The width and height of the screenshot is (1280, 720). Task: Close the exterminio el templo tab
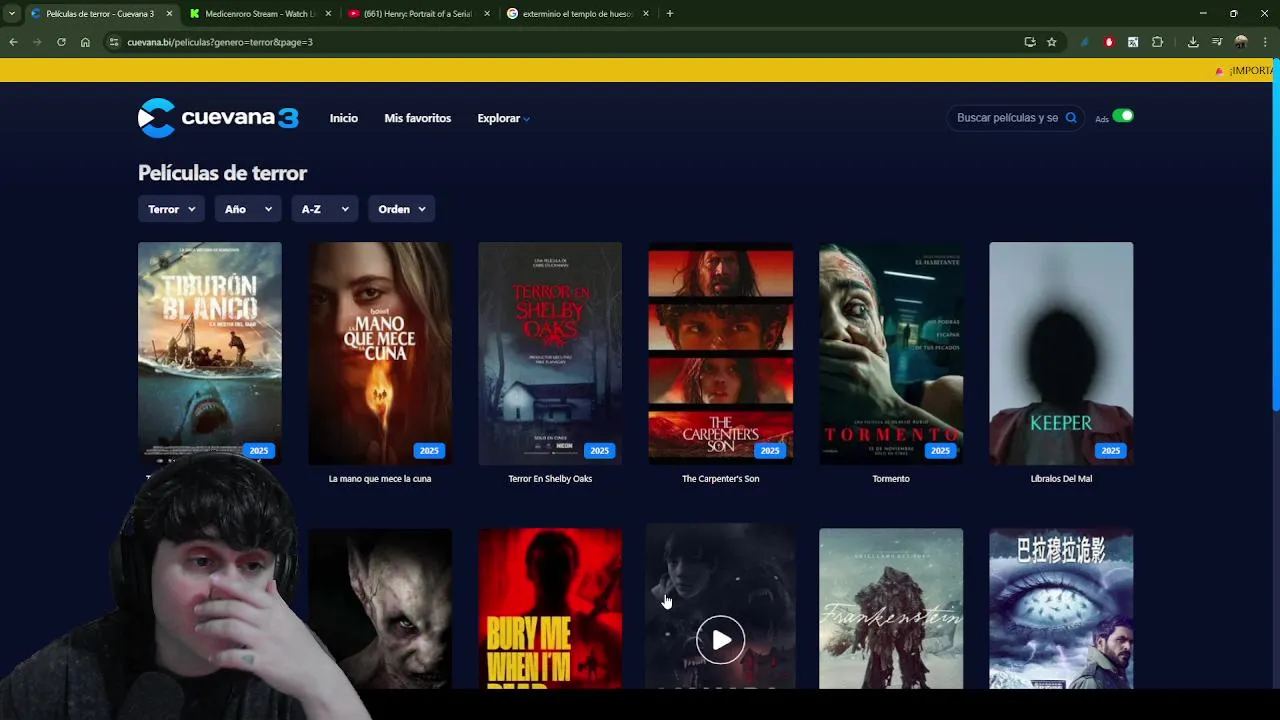pos(646,14)
